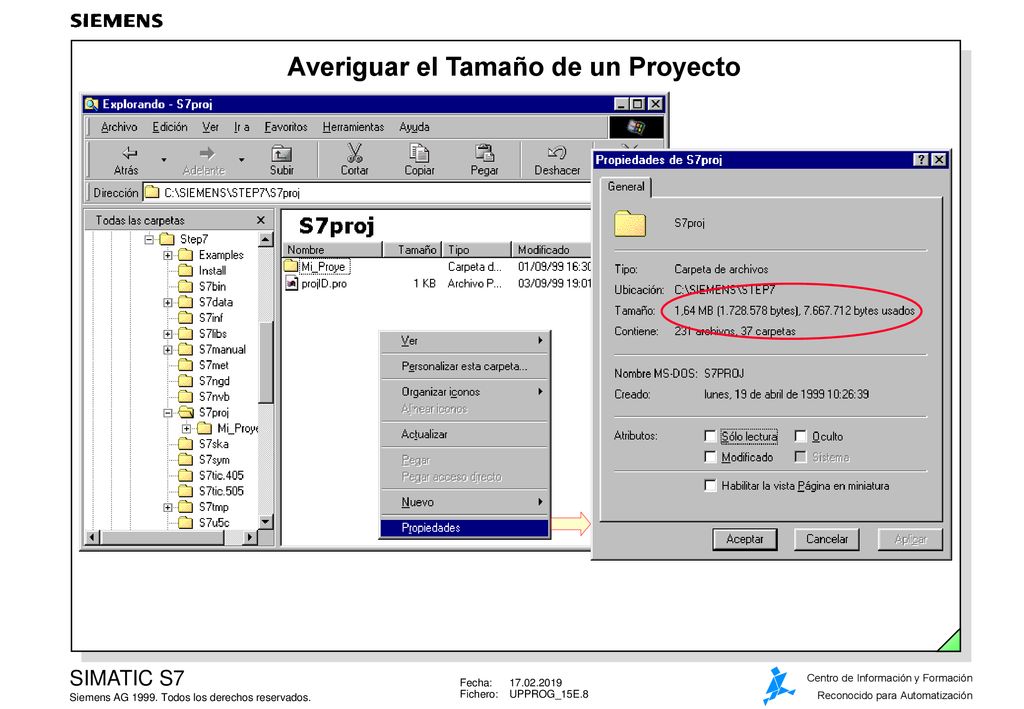Toggle the Oculto attribute checkbox
1024x709 pixels.
point(800,436)
